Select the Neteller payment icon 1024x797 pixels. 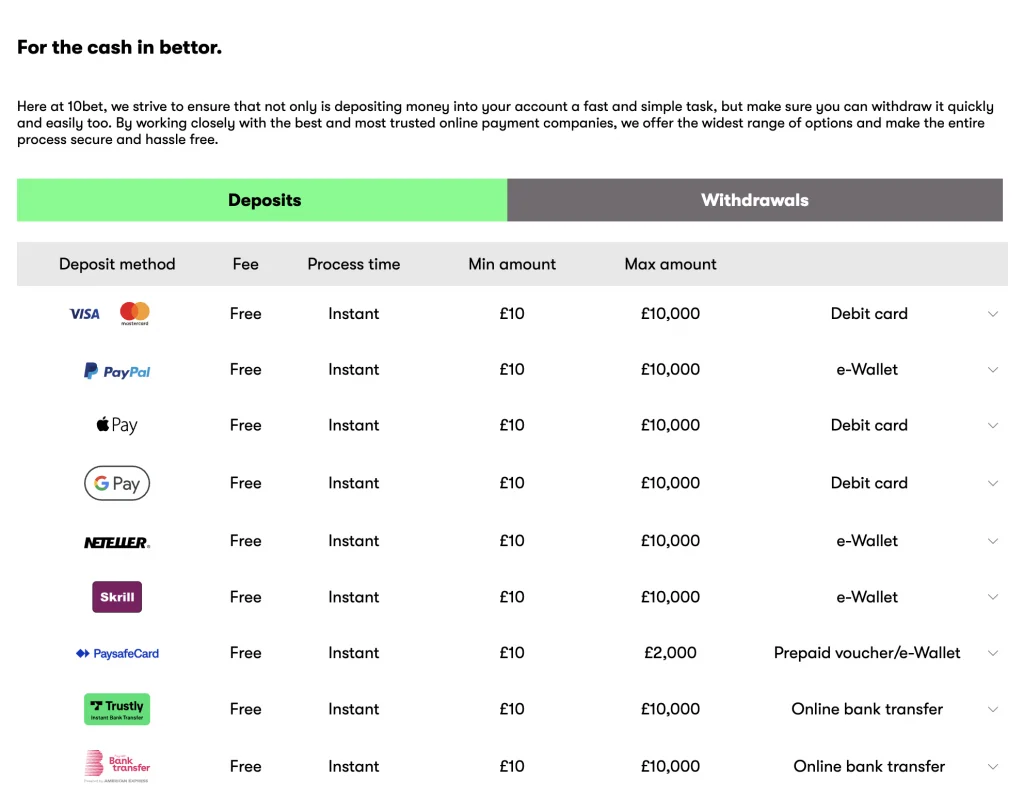[116, 541]
